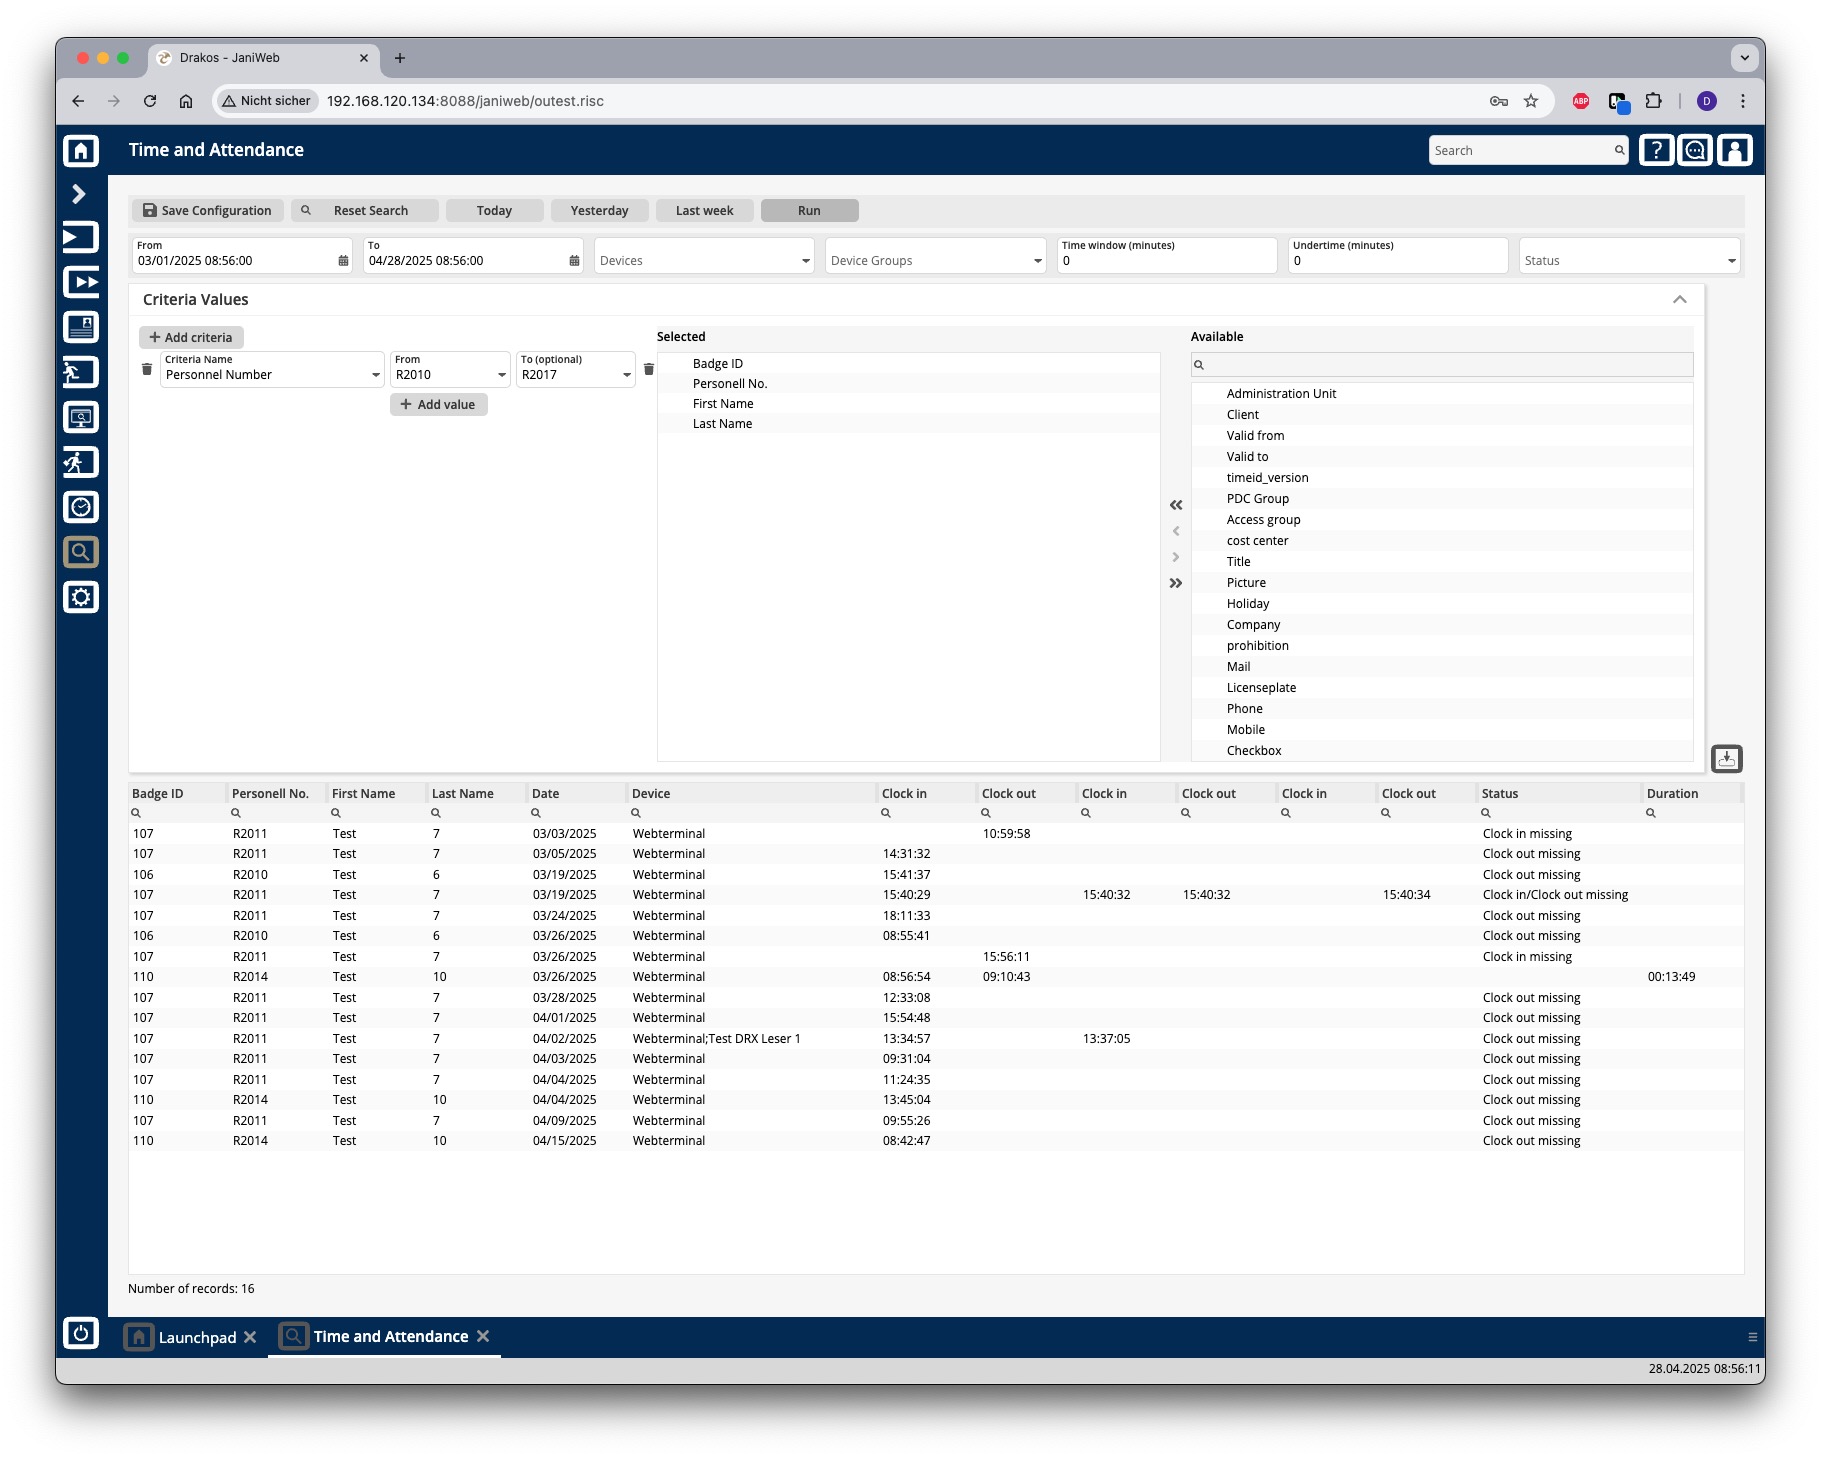Click Add criteria button
This screenshot has width=1821, height=1458.
click(191, 337)
